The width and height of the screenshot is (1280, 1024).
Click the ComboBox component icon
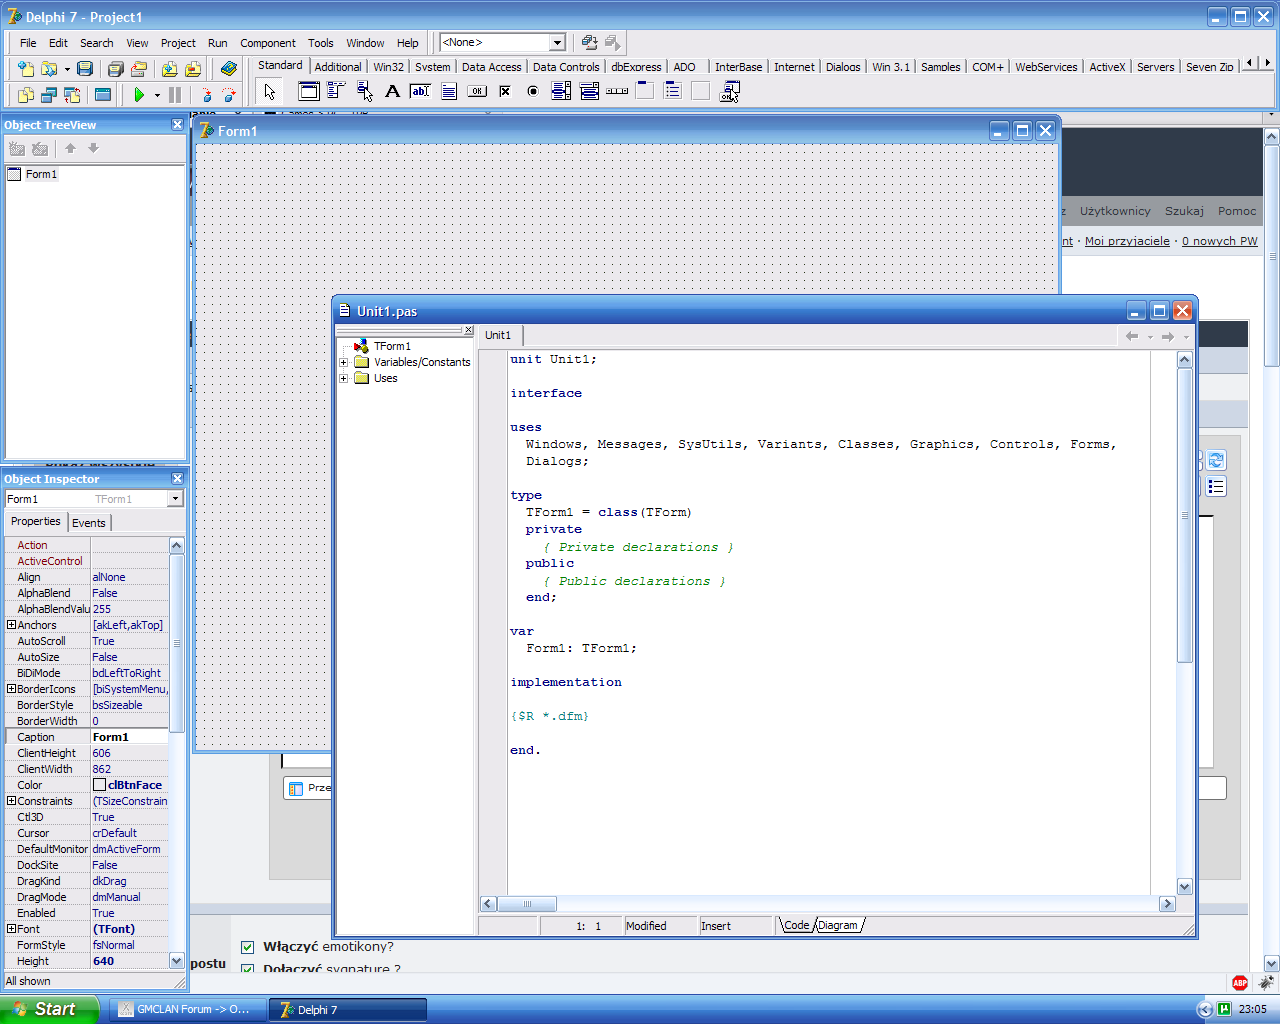coord(589,92)
